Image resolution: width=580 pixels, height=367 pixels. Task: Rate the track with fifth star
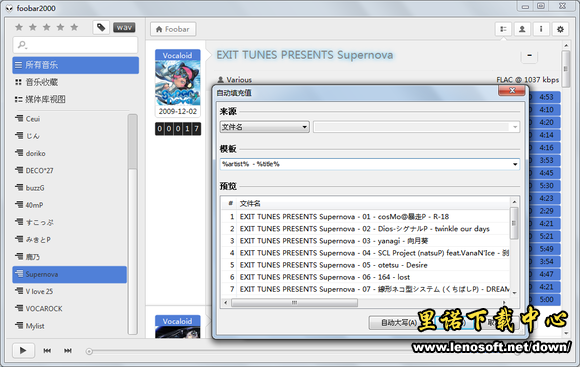point(74,27)
